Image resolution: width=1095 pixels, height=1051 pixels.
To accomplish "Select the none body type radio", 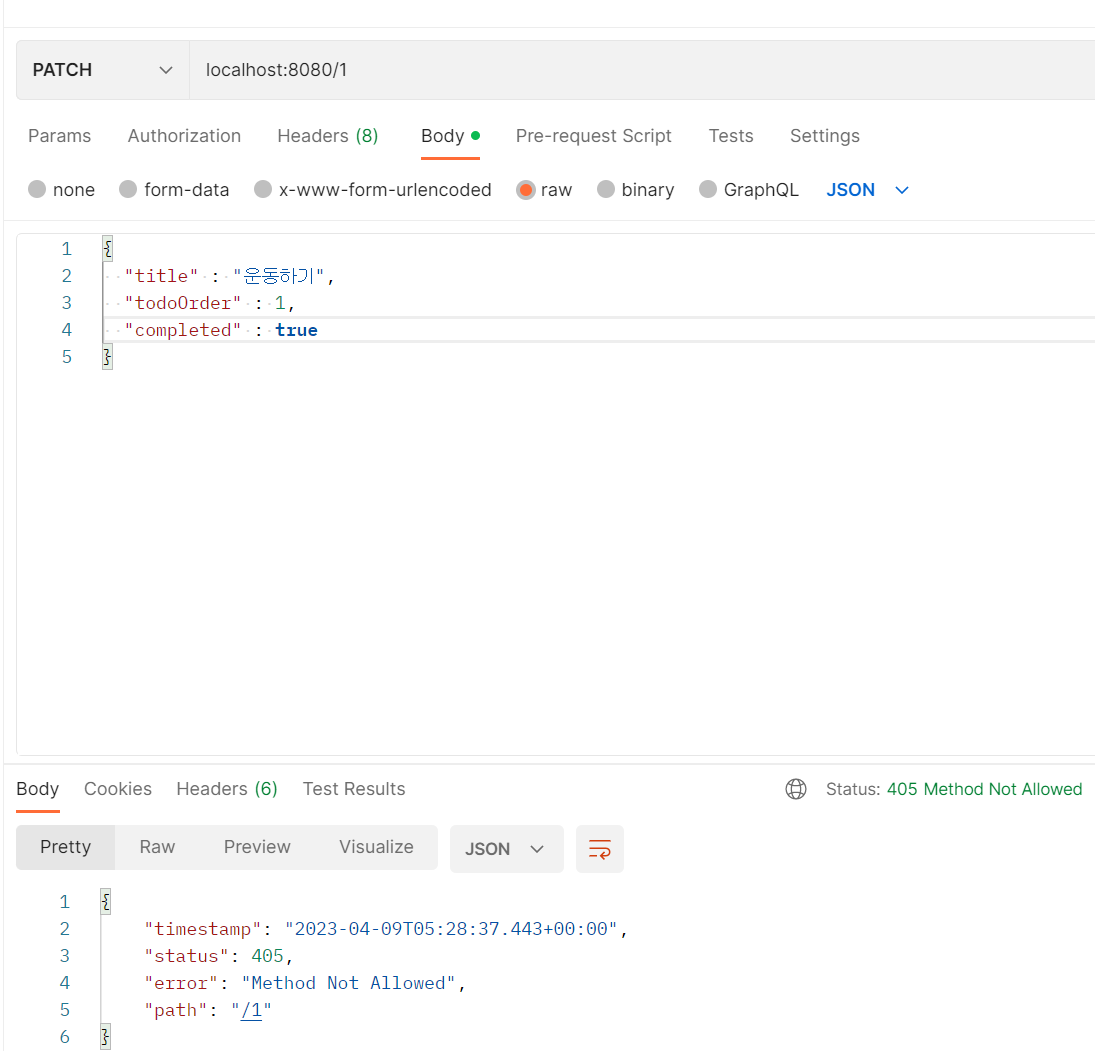I will tap(37, 189).
